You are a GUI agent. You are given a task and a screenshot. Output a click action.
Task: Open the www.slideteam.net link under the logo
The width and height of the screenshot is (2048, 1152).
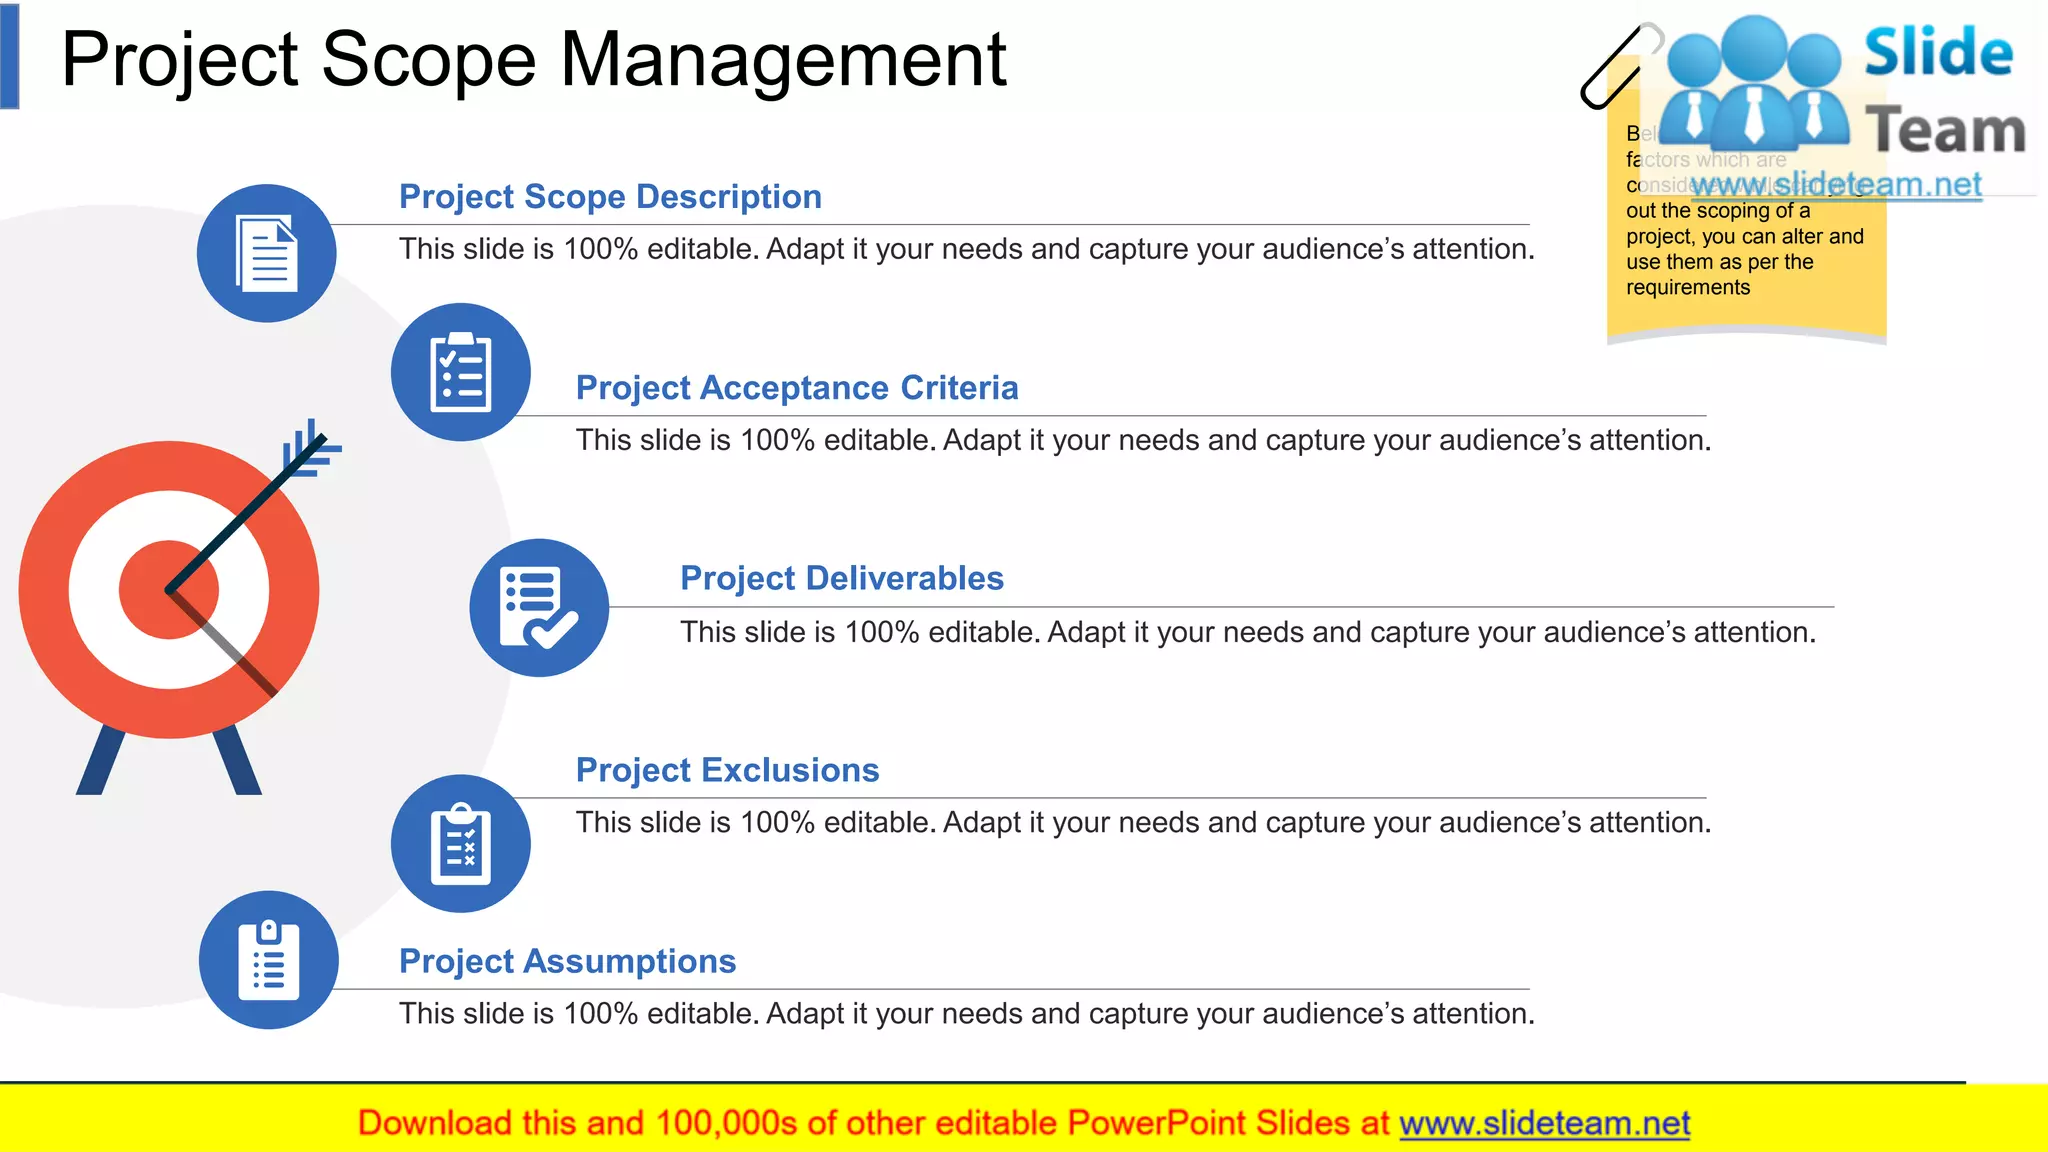1836,185
